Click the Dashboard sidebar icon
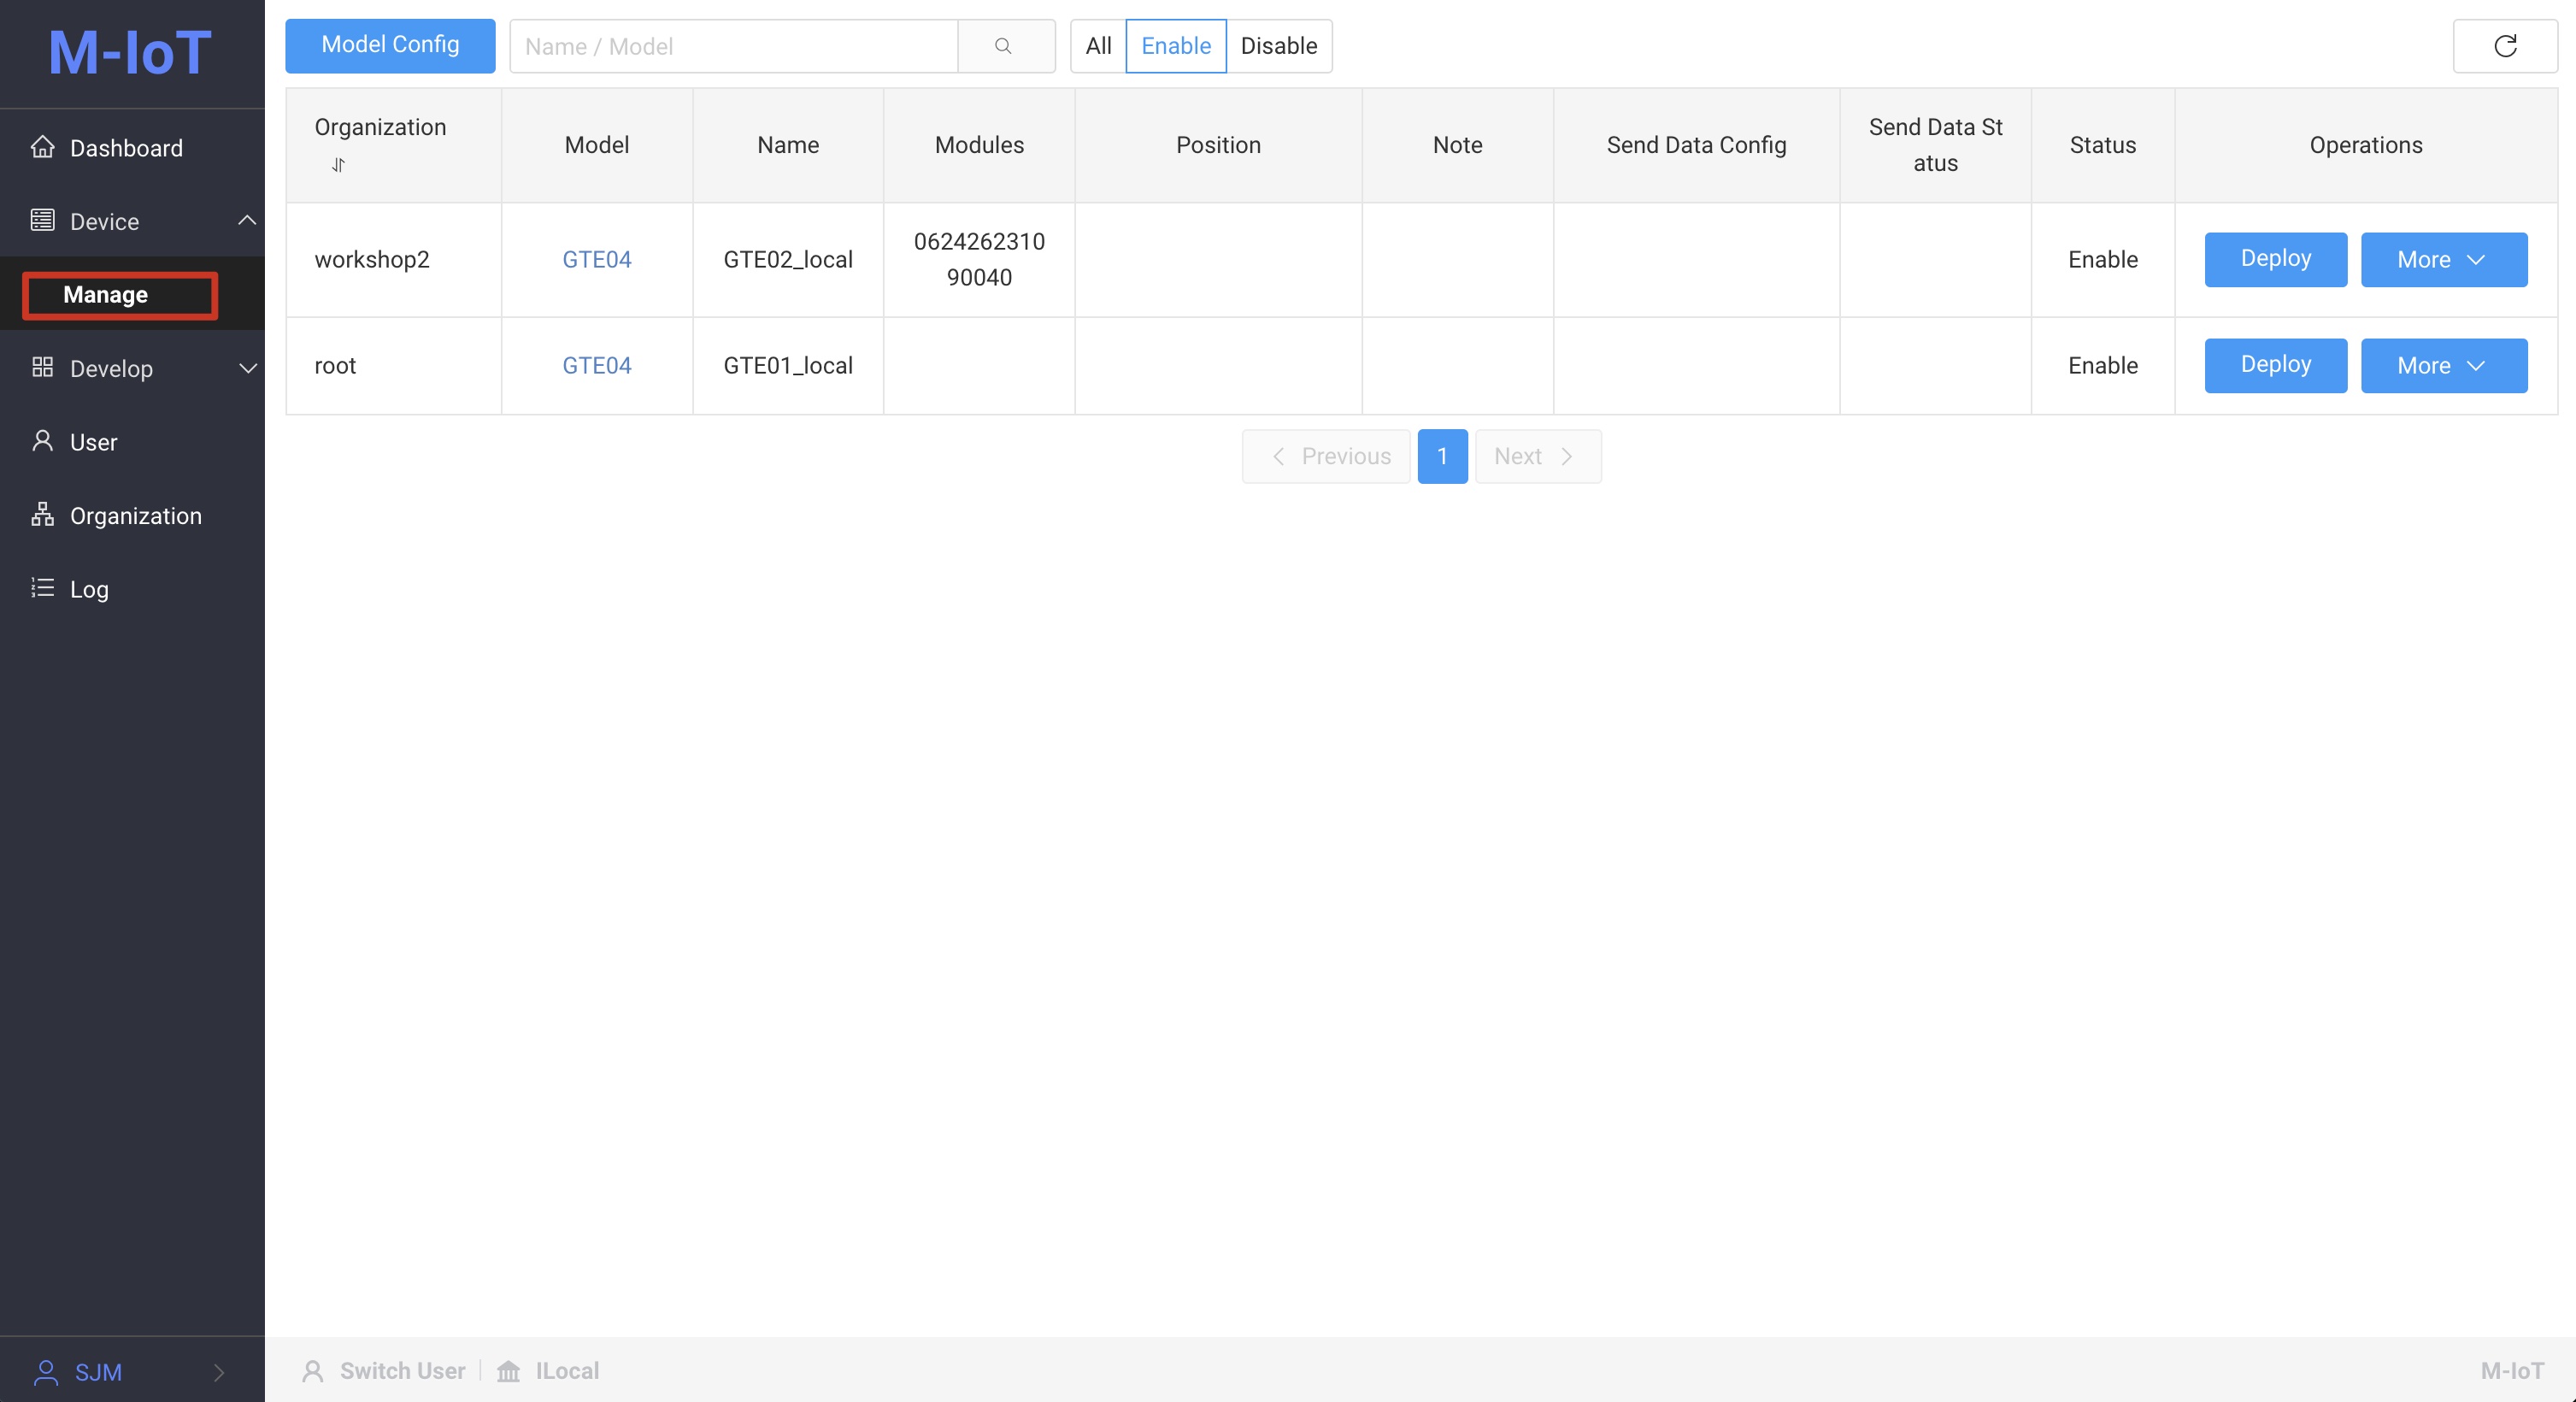Screen dimensions: 2576x1402 click(x=41, y=149)
